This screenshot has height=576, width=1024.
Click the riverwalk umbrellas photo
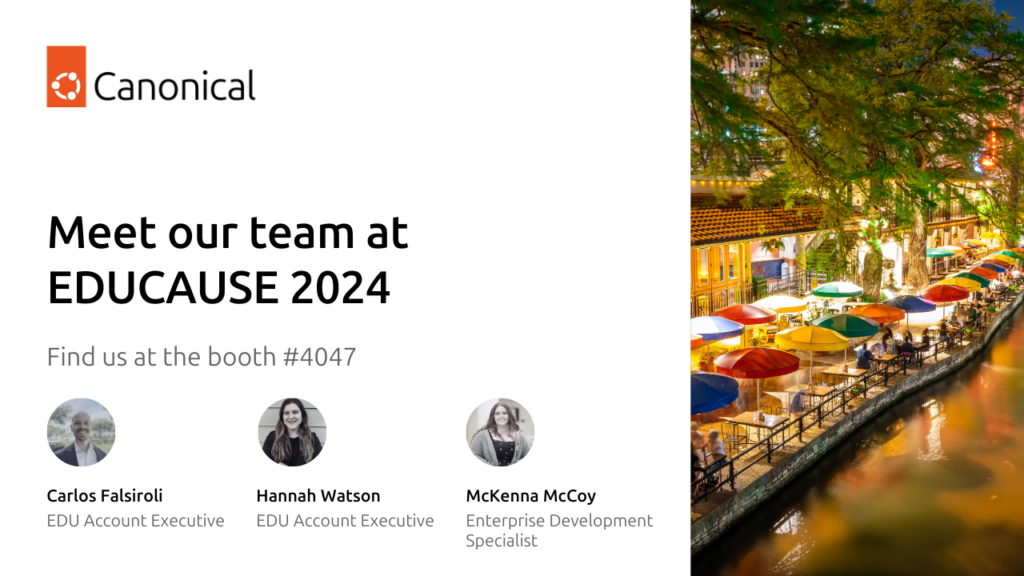click(x=857, y=288)
